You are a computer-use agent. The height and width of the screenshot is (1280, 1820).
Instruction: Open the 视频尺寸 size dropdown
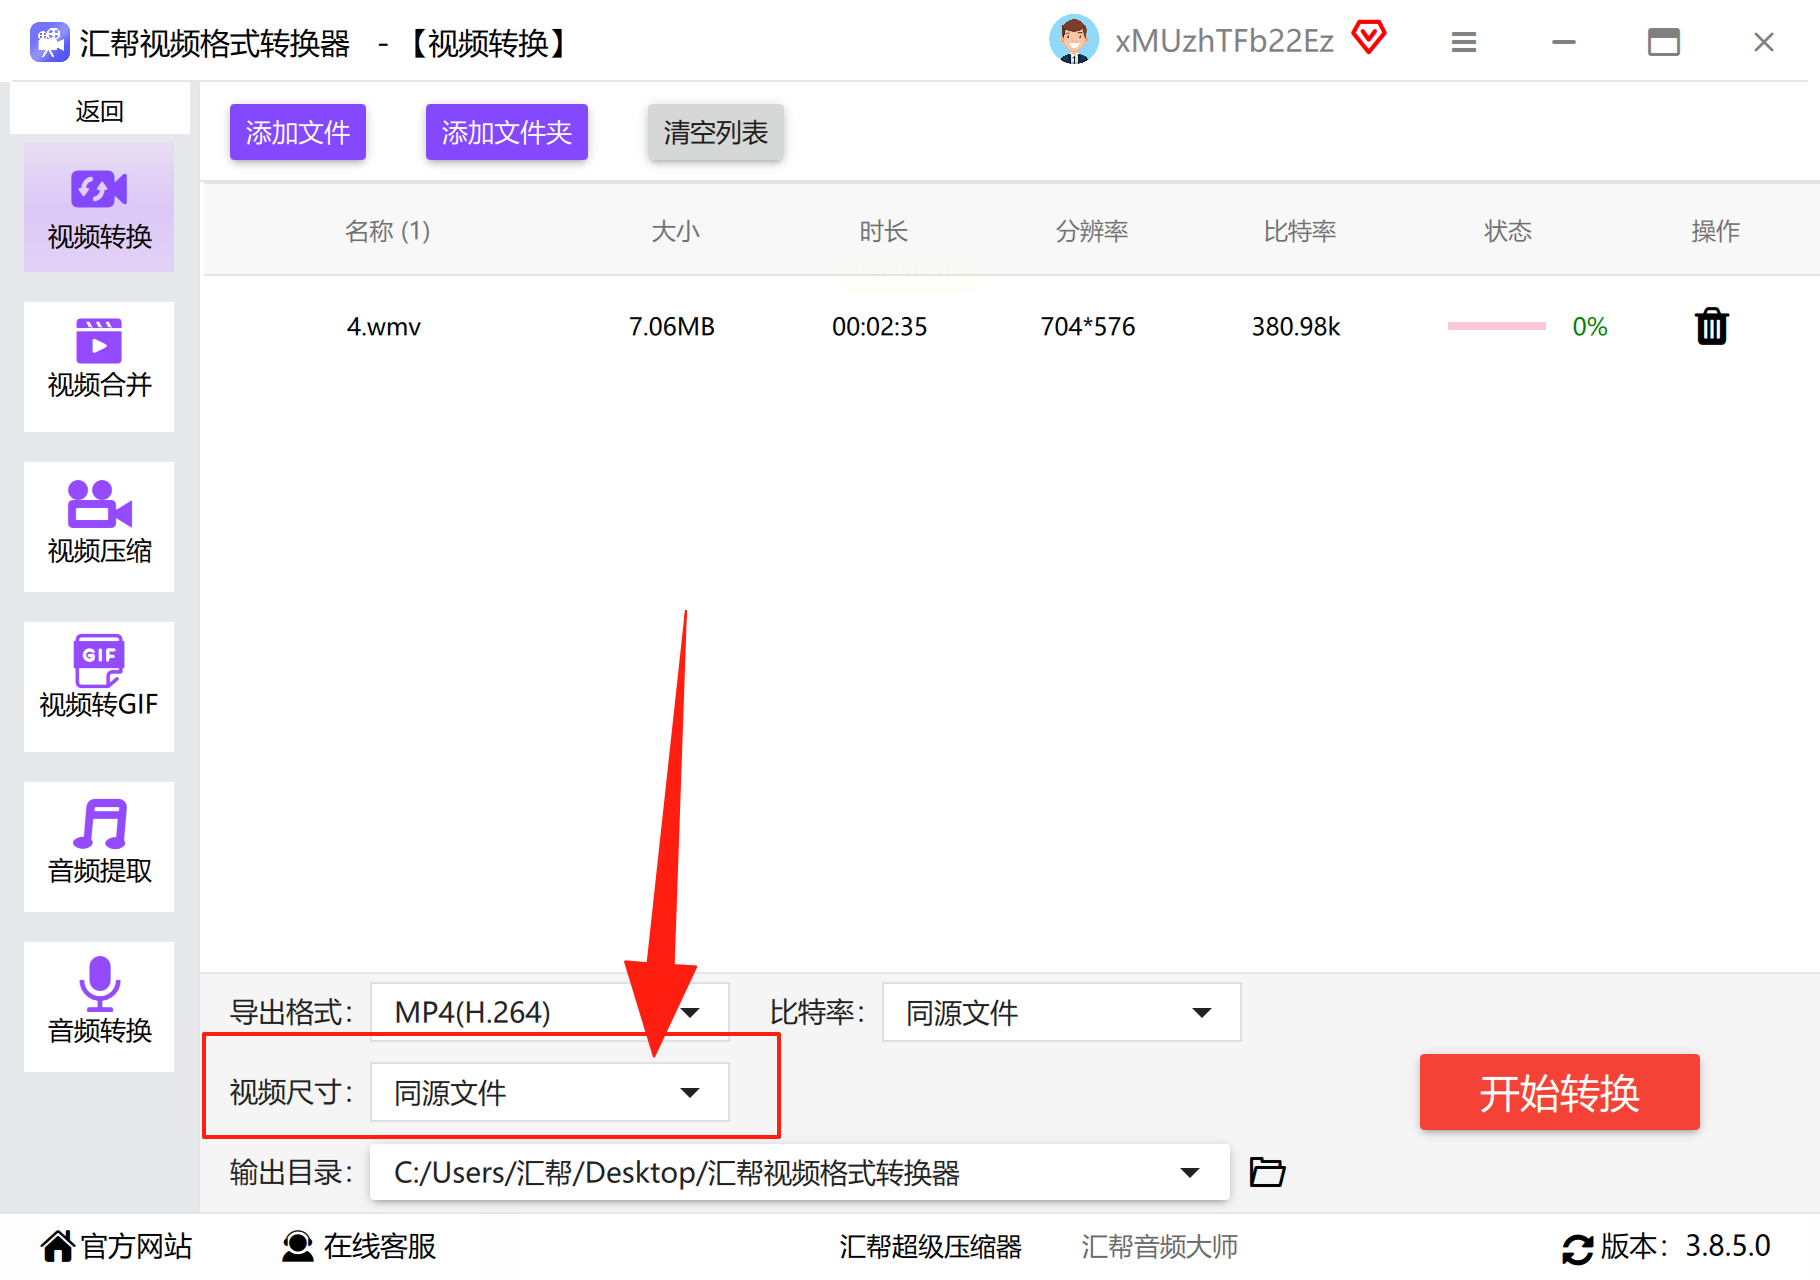pyautogui.click(x=549, y=1092)
